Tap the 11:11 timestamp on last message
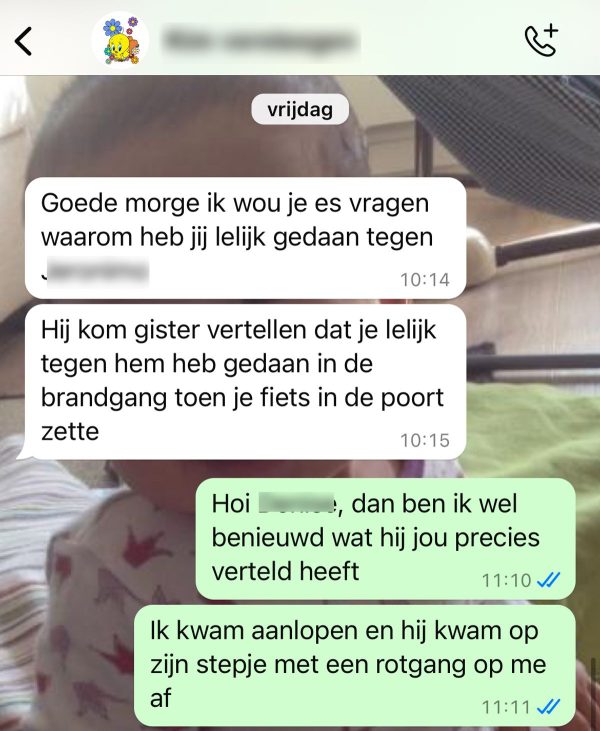This screenshot has width=600, height=731. 506,708
